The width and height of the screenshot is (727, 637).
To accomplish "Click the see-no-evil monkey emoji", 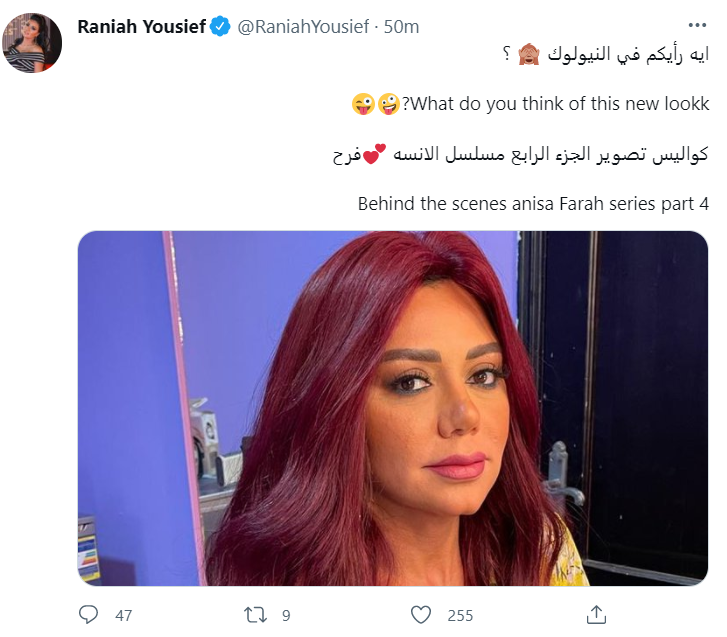I will point(529,54).
